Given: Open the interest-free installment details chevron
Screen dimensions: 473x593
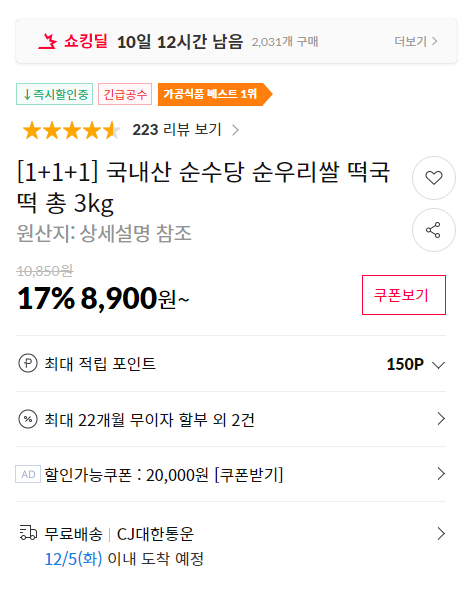Looking at the screenshot, I should coord(441,419).
